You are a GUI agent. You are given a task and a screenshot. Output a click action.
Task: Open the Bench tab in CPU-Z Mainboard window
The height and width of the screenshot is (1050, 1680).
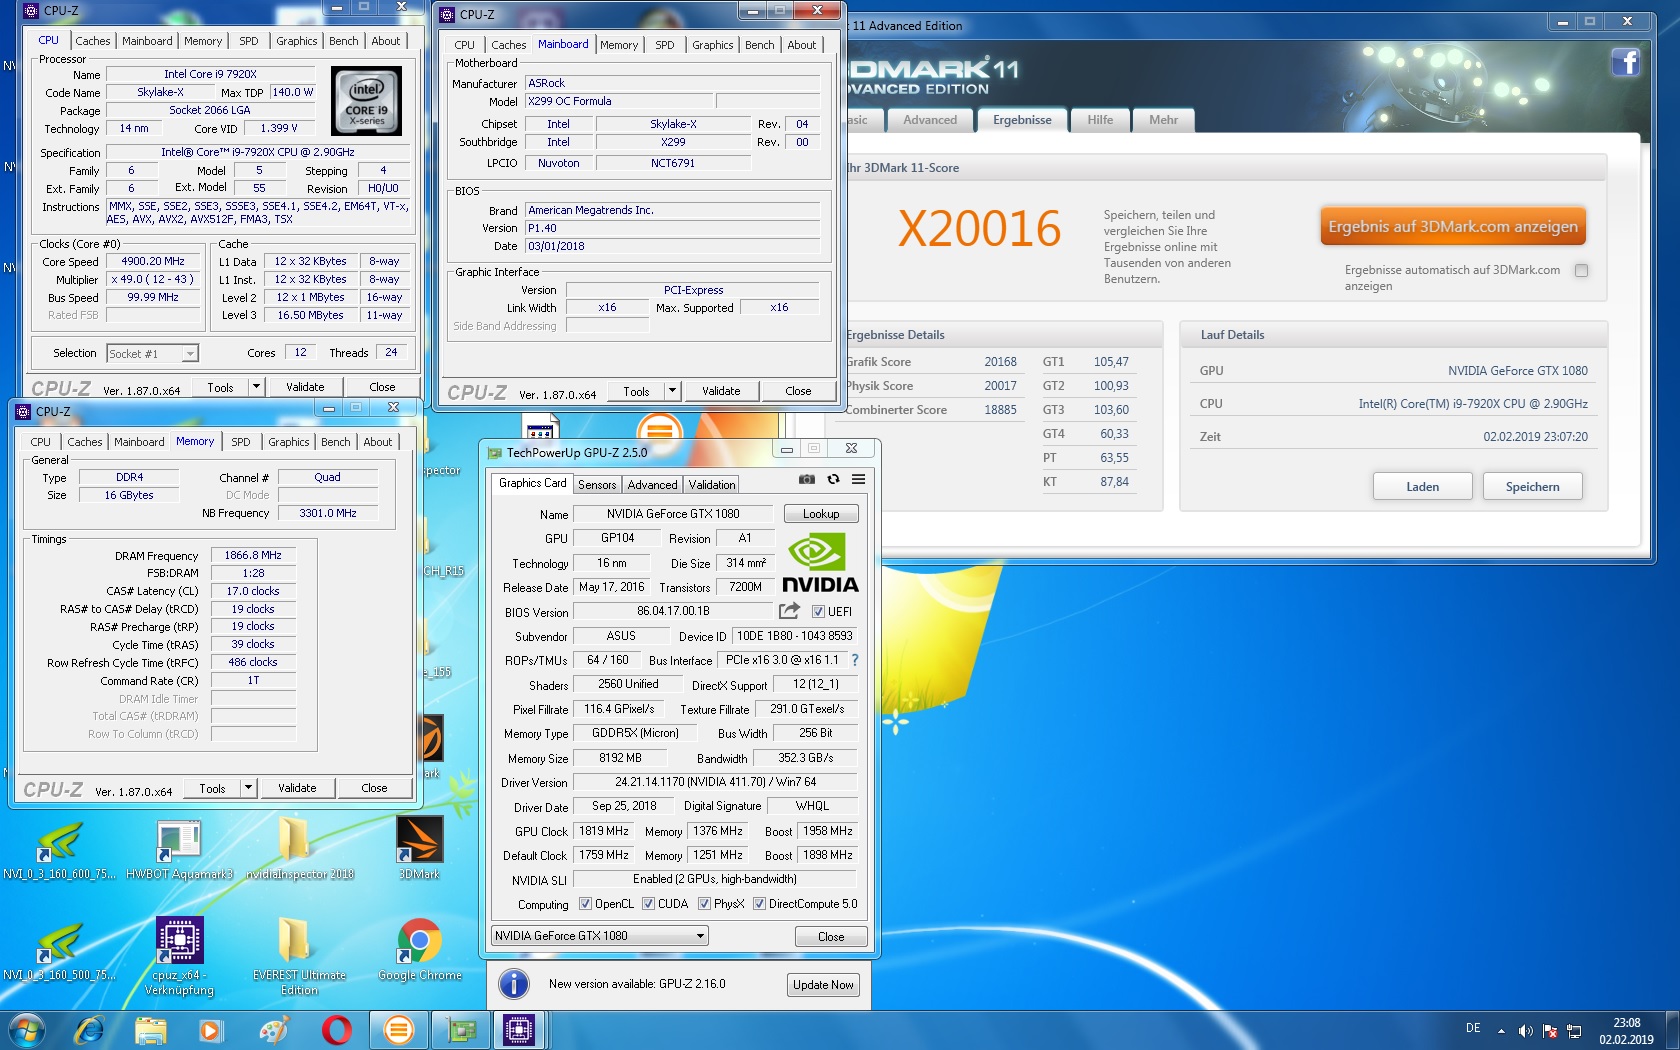point(759,45)
